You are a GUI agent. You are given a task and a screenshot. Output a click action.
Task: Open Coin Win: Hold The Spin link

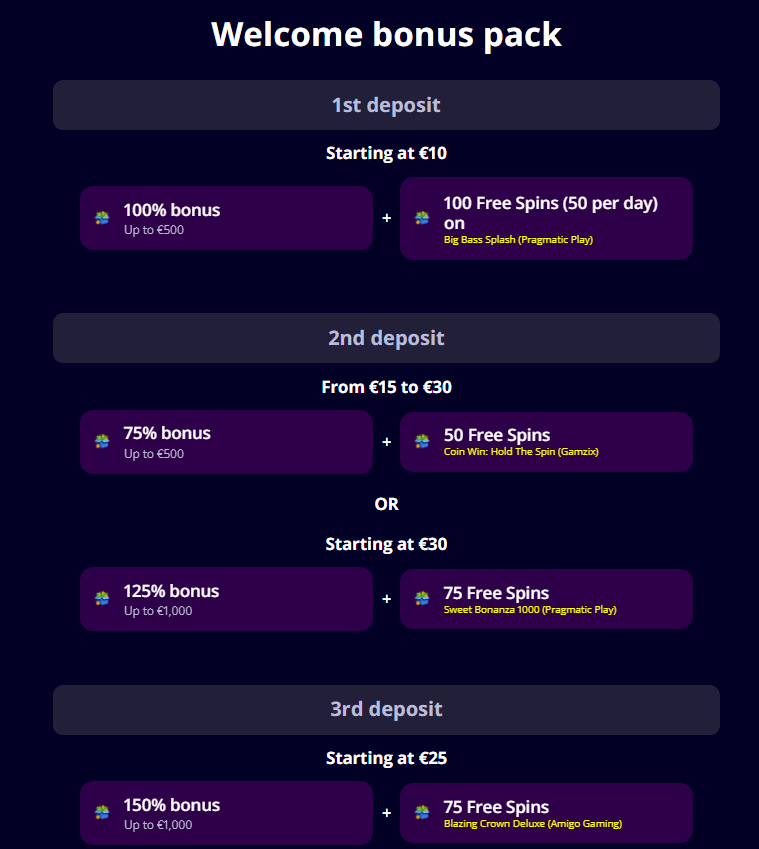[x=520, y=452]
